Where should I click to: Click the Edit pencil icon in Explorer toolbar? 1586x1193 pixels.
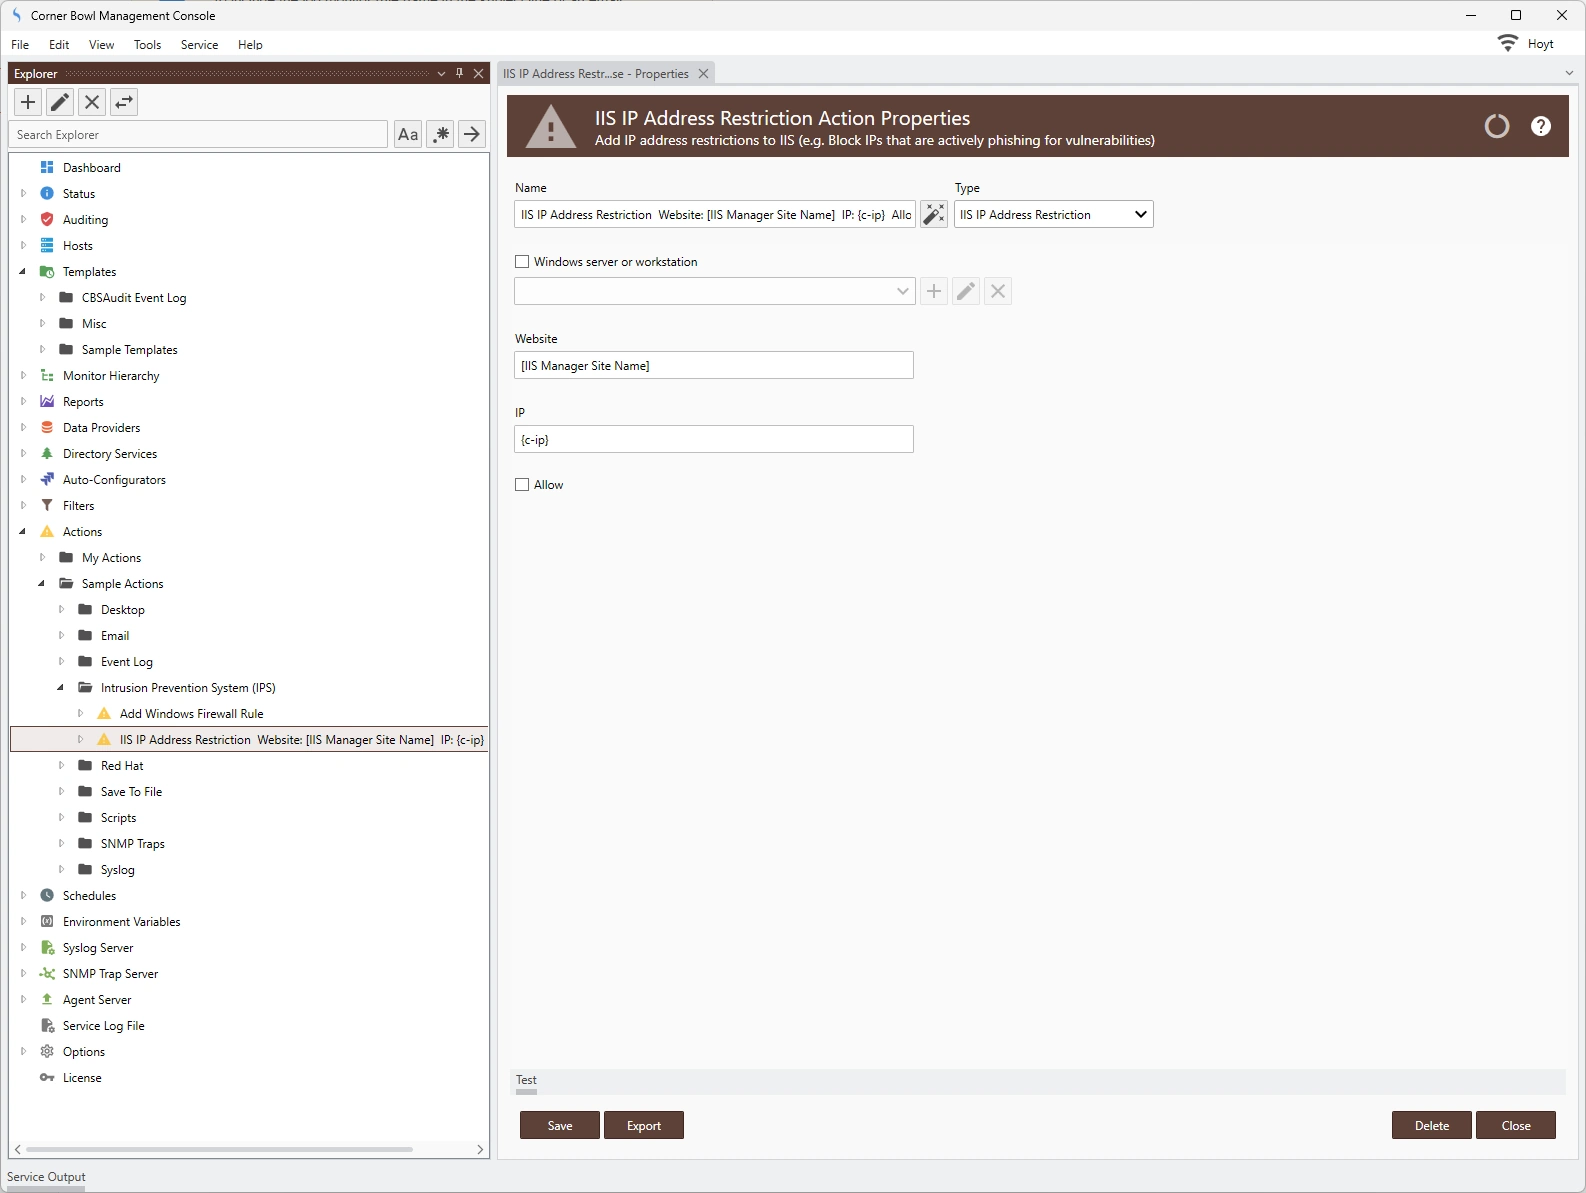point(60,102)
